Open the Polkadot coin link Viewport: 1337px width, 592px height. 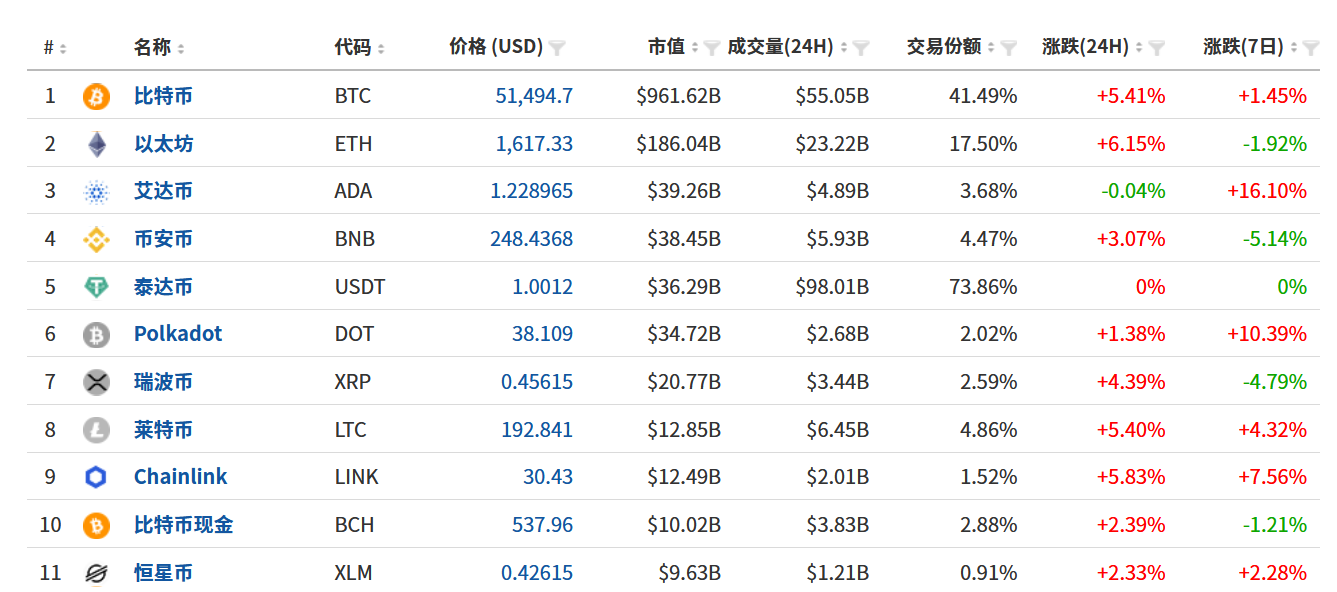(x=178, y=334)
